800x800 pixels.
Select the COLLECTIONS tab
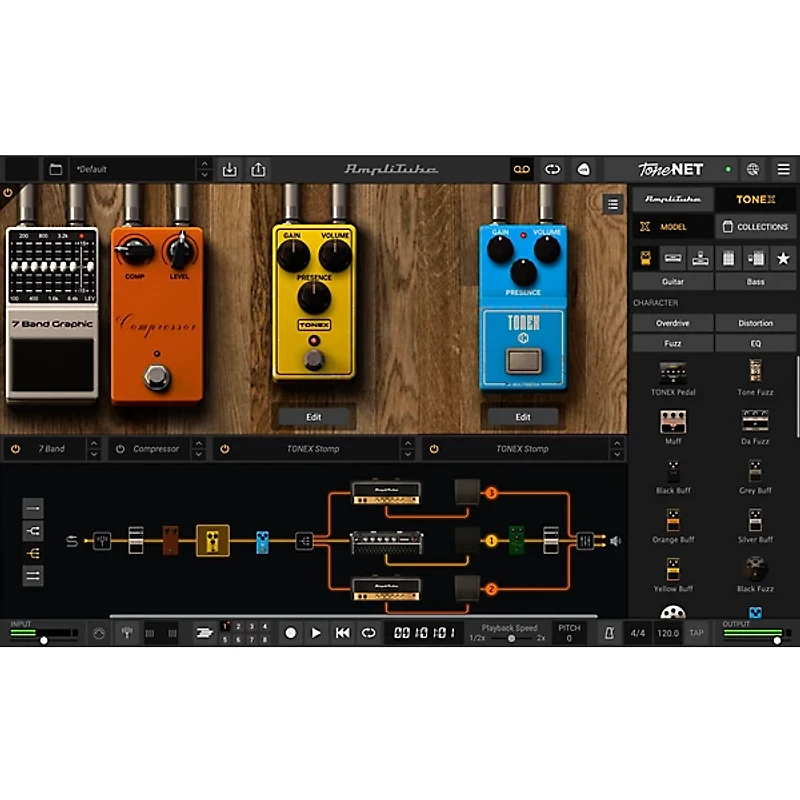[756, 227]
